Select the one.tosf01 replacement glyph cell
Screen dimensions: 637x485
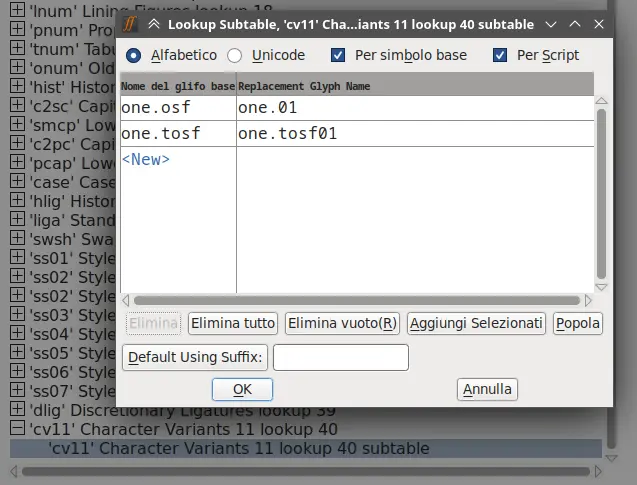pyautogui.click(x=415, y=134)
